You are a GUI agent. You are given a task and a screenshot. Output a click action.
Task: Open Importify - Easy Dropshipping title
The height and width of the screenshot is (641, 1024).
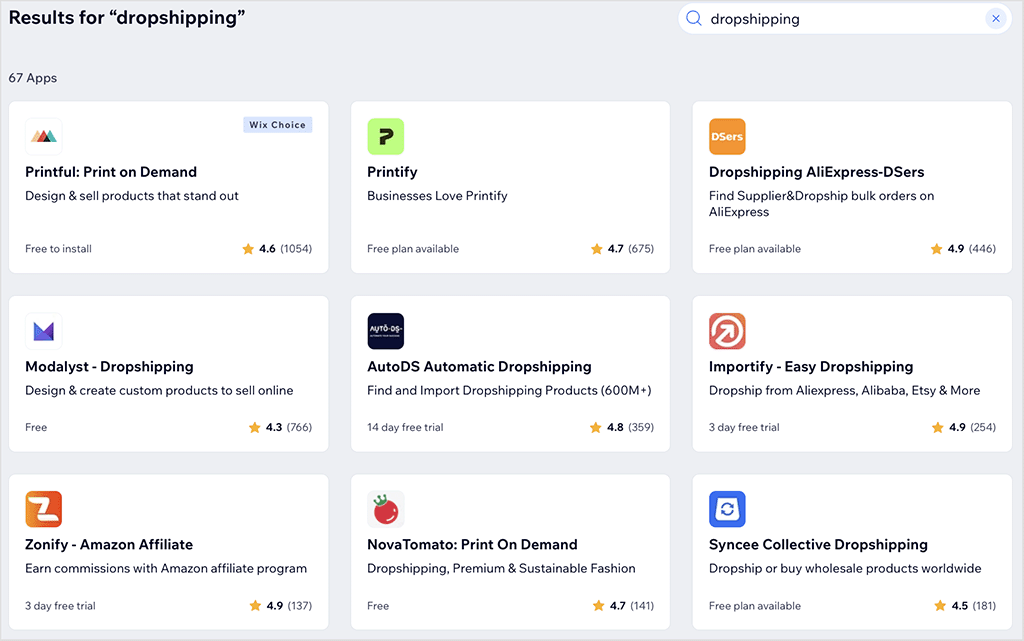point(811,366)
